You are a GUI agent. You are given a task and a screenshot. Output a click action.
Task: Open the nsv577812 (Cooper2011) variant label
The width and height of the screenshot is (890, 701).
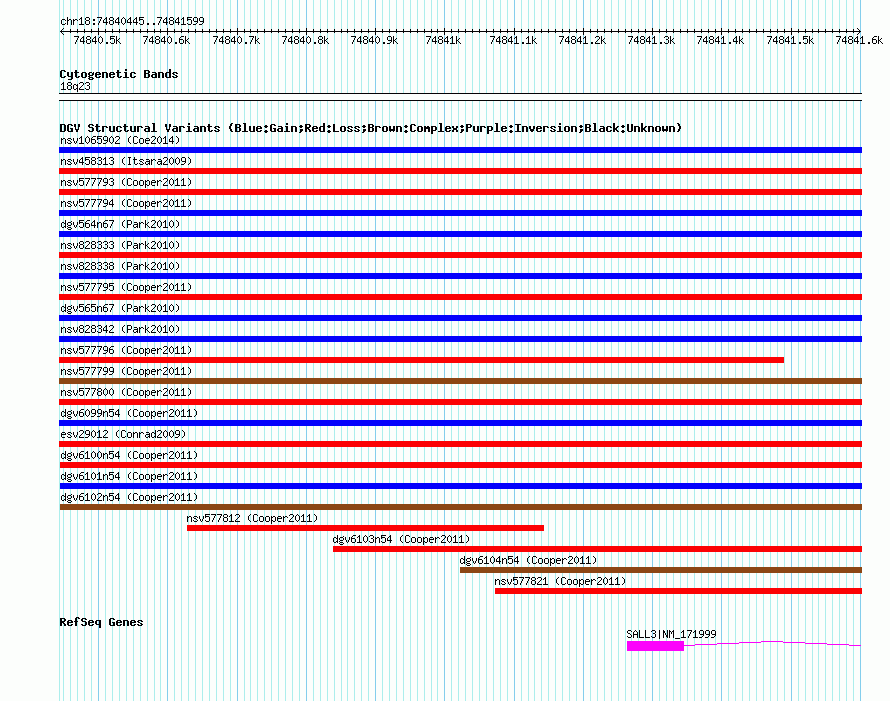pos(252,518)
